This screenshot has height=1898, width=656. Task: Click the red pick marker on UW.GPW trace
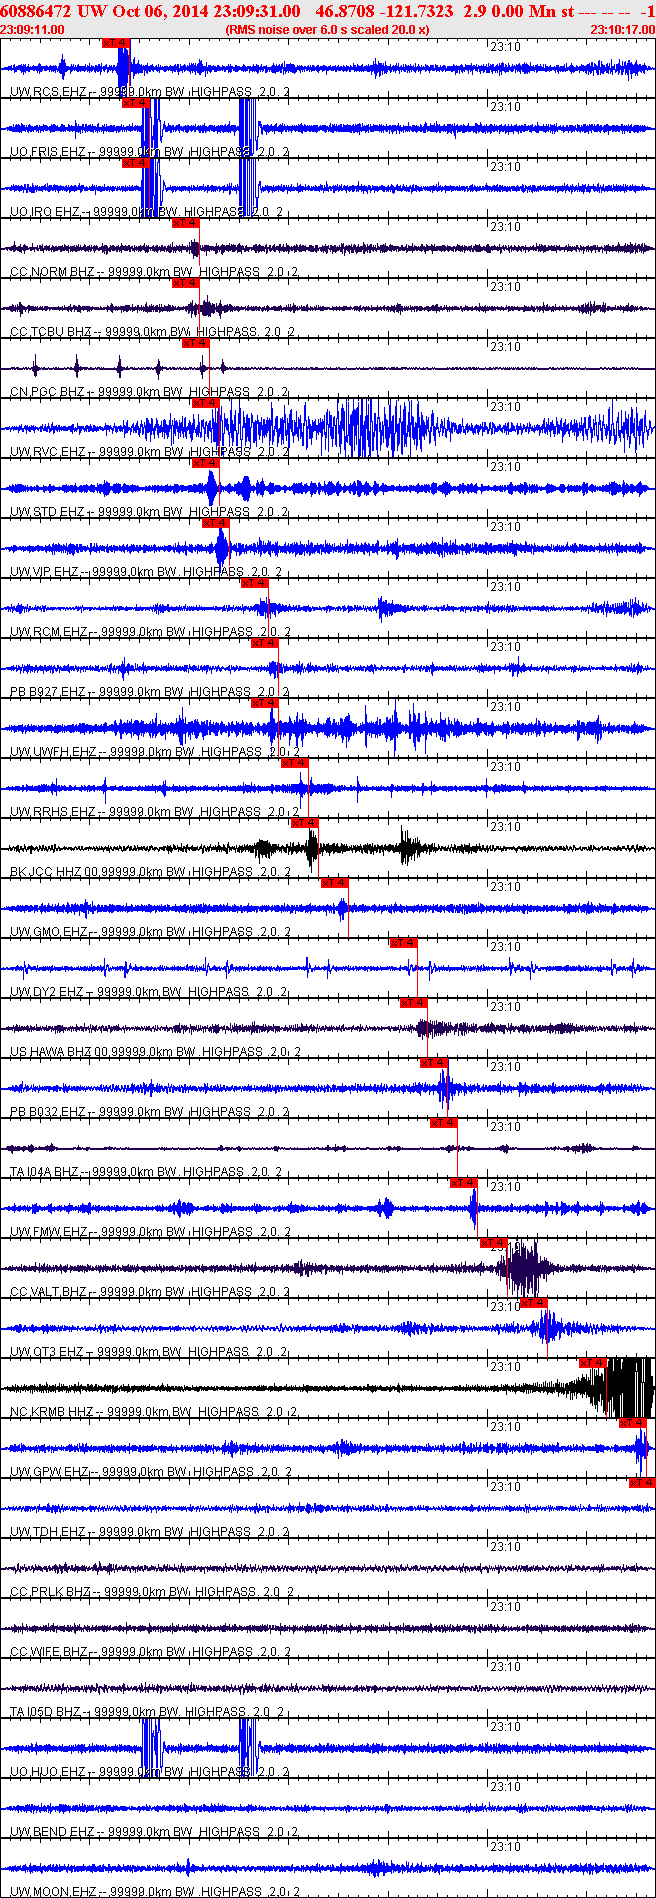tap(633, 1423)
